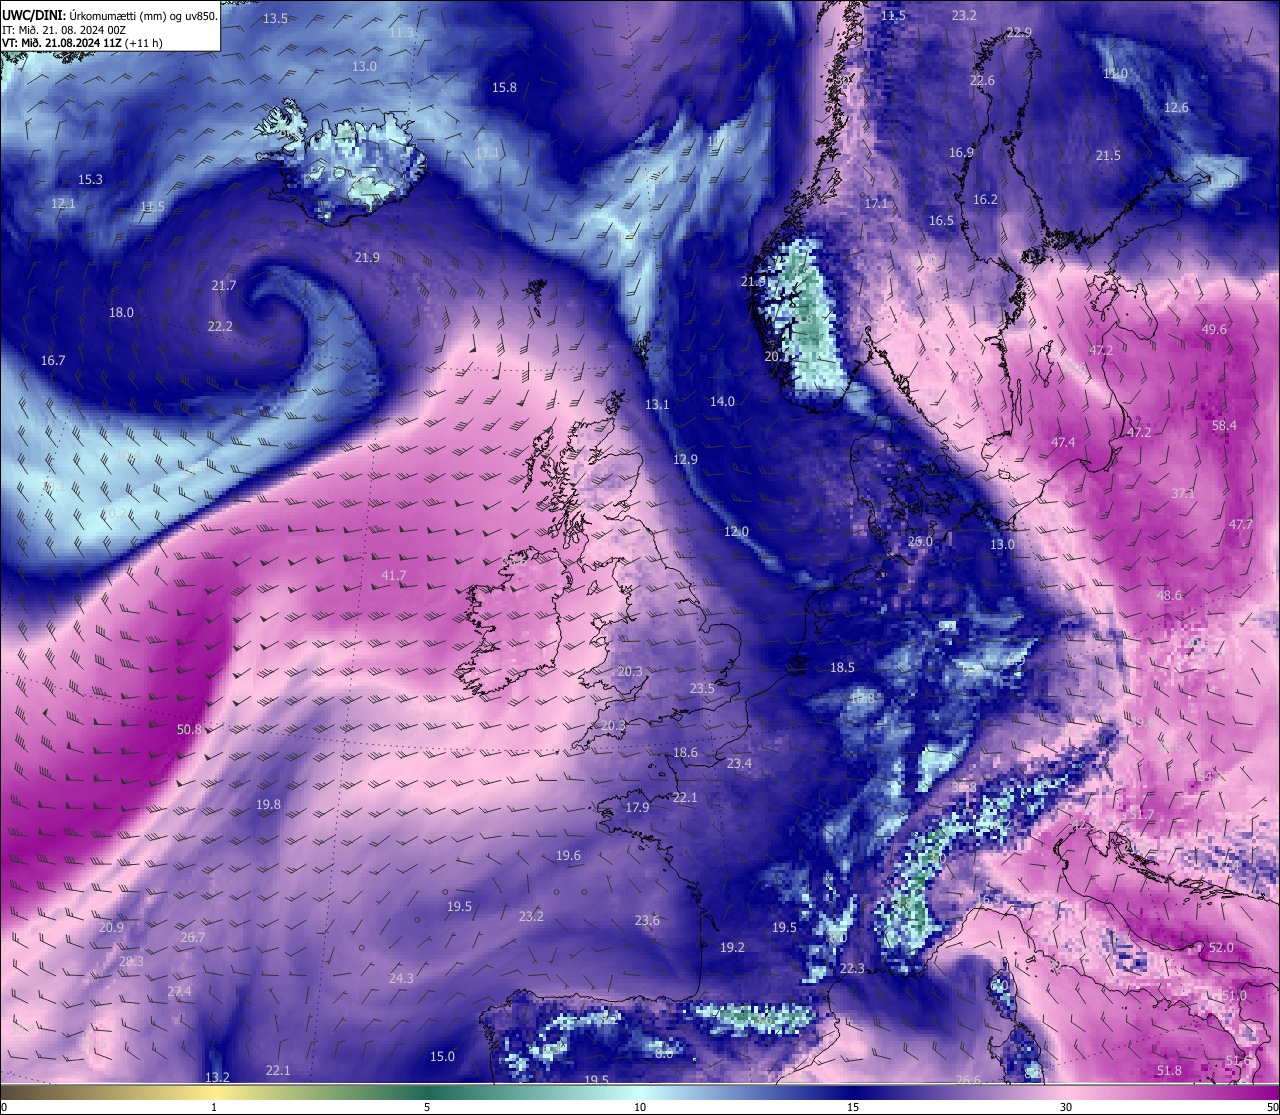Click the 30 tick on the color scale

(1066, 1107)
